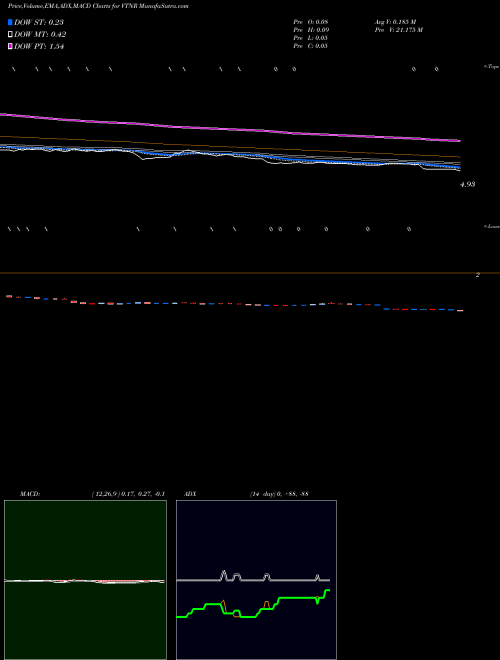This screenshot has height=660, width=500.
Task: Click the white DOW MT legend swatch
Action: click(x=10, y=35)
